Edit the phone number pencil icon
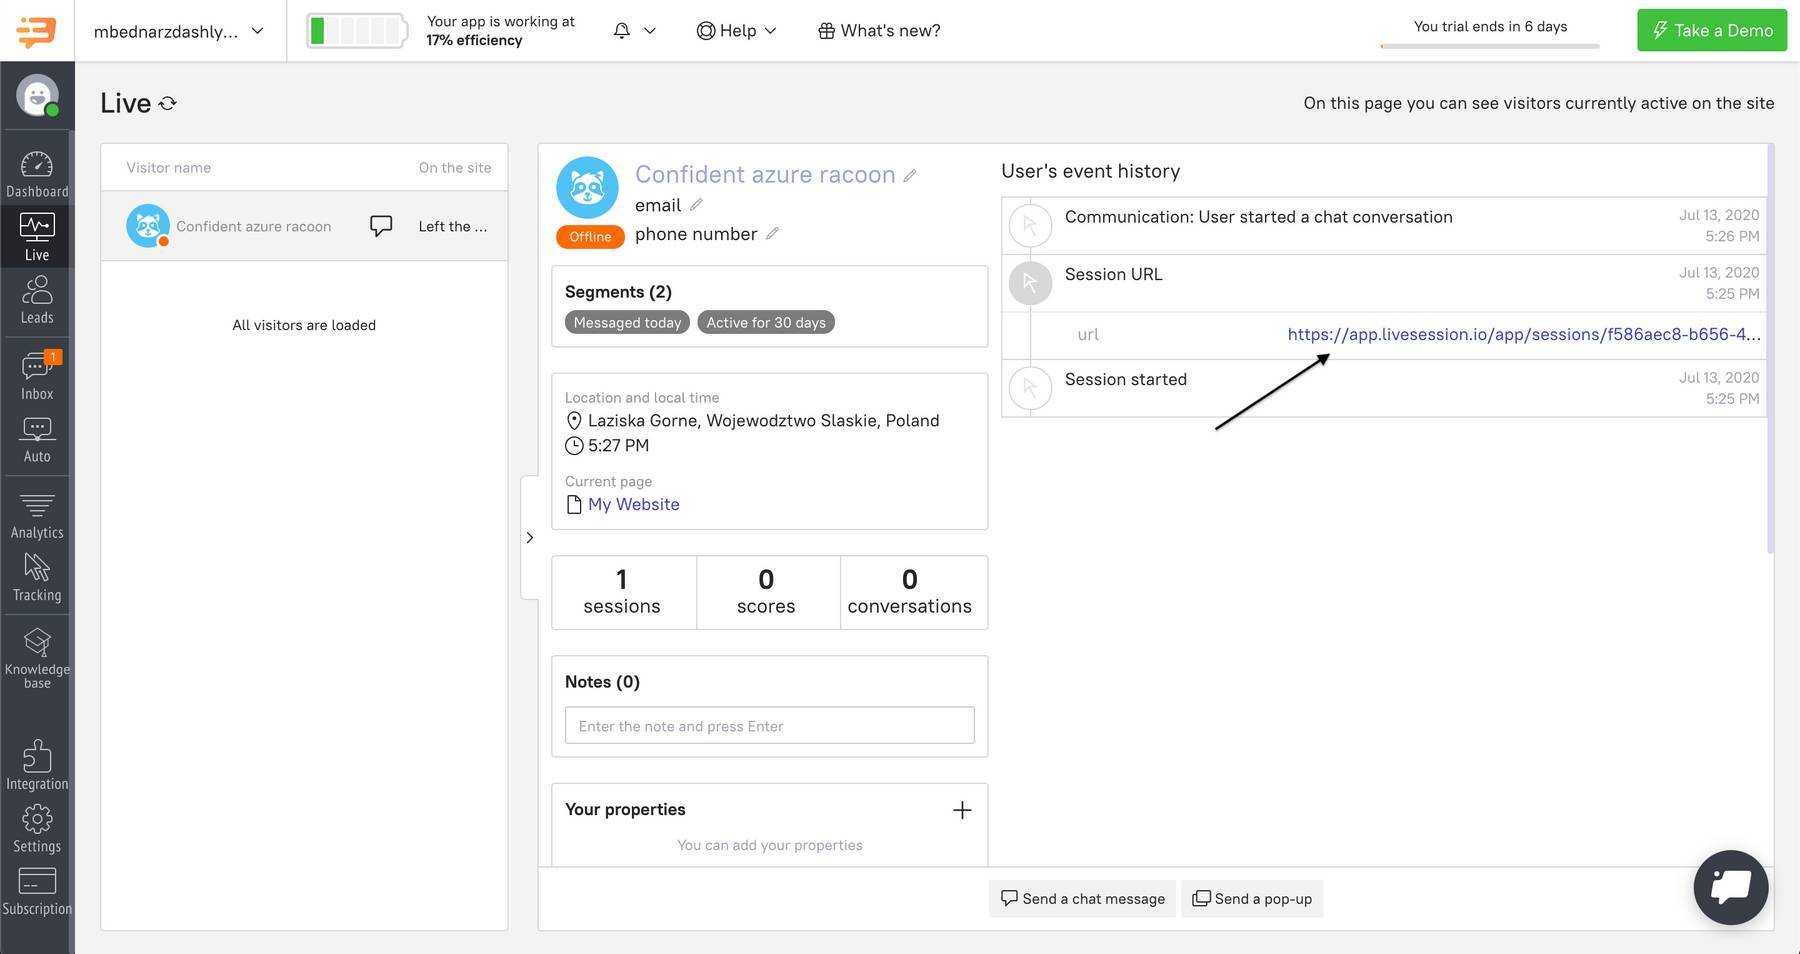 coord(772,234)
